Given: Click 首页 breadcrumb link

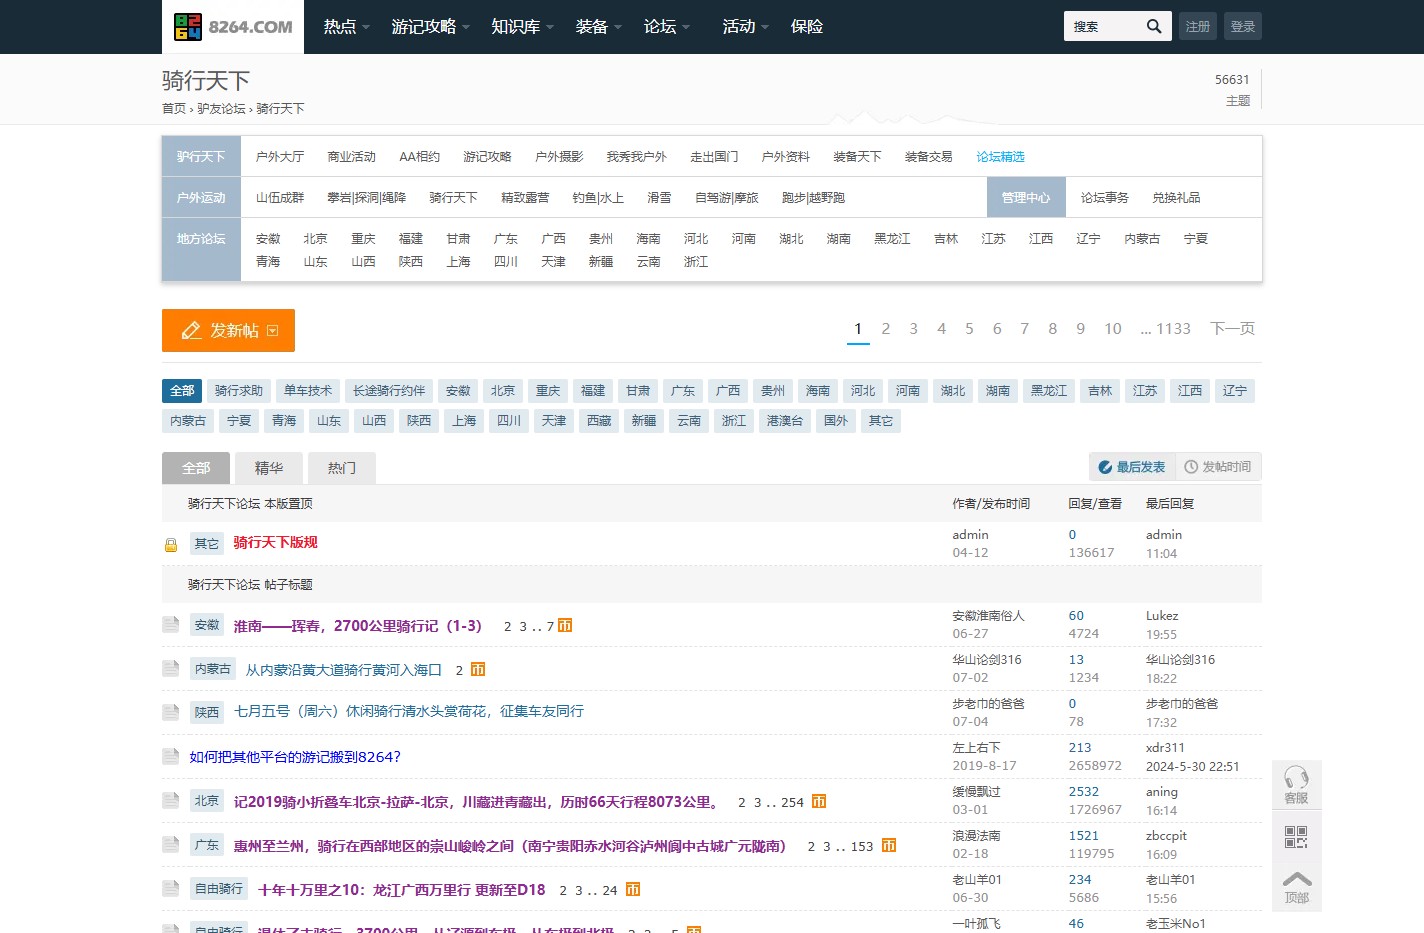Looking at the screenshot, I should (x=174, y=109).
